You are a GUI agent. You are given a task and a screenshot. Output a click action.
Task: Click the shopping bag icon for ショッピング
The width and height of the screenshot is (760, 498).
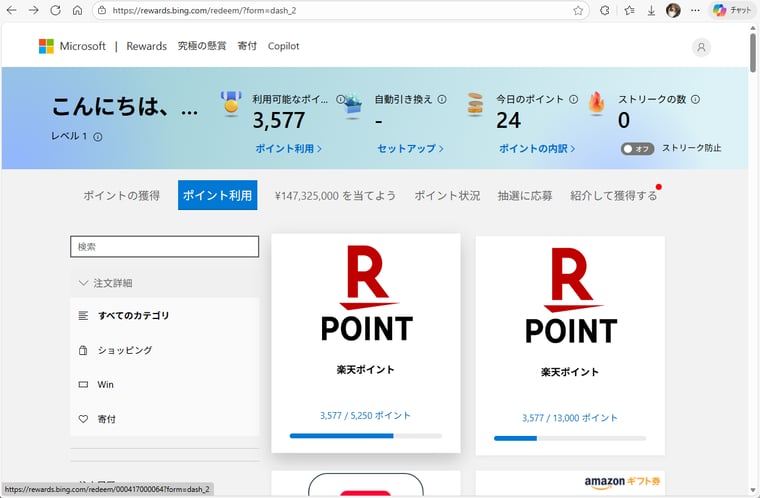click(83, 350)
